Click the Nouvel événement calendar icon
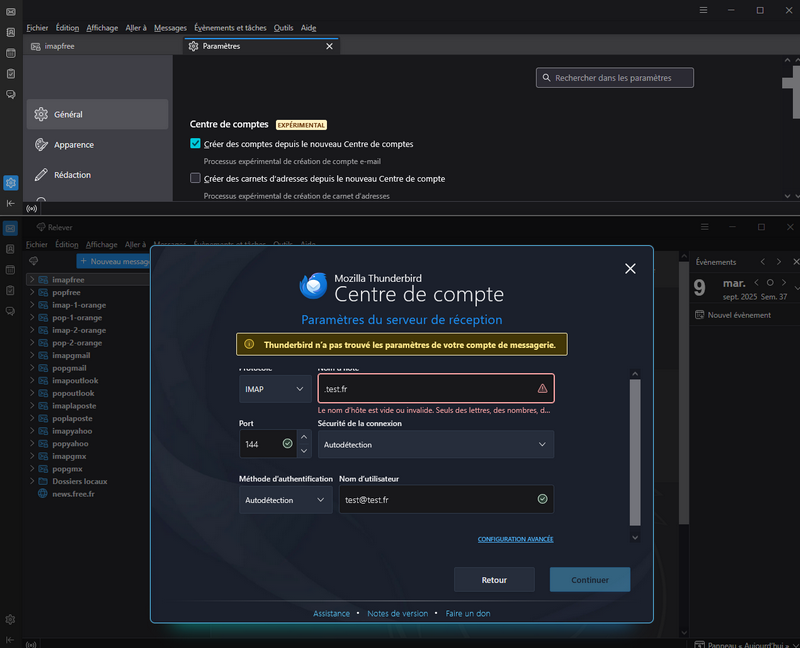The width and height of the screenshot is (800, 648). pos(700,315)
